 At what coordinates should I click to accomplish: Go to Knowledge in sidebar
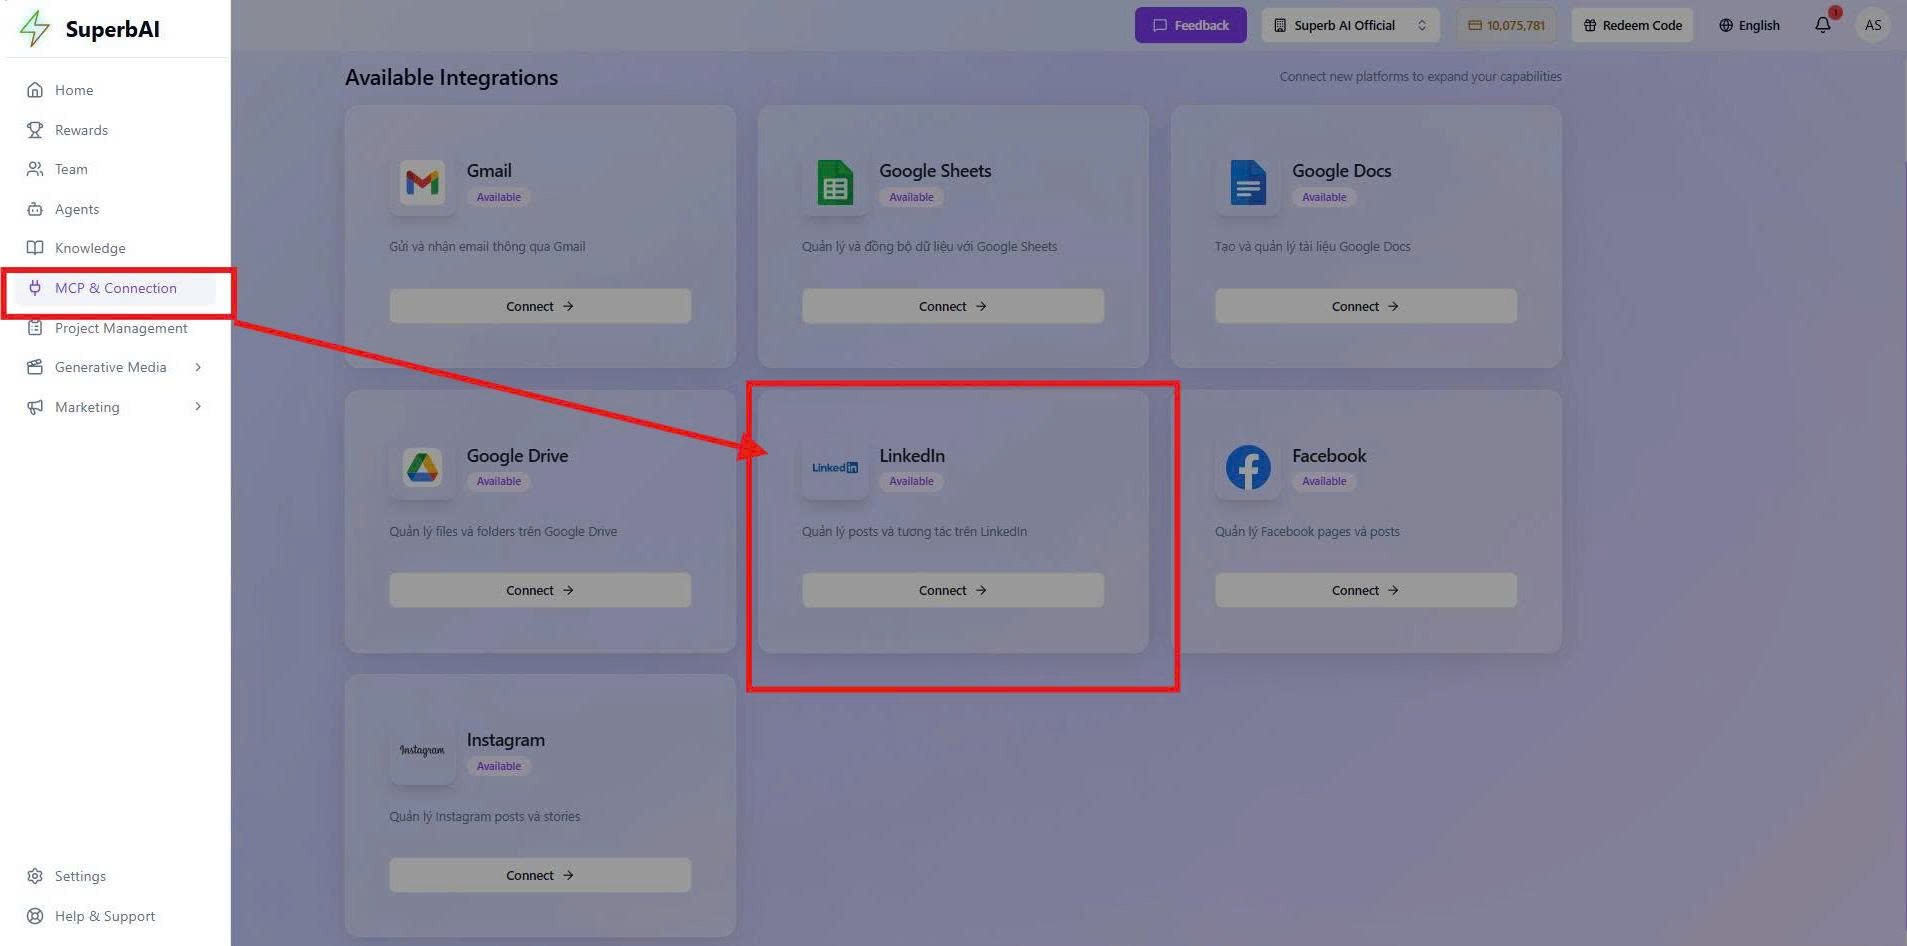(x=90, y=248)
